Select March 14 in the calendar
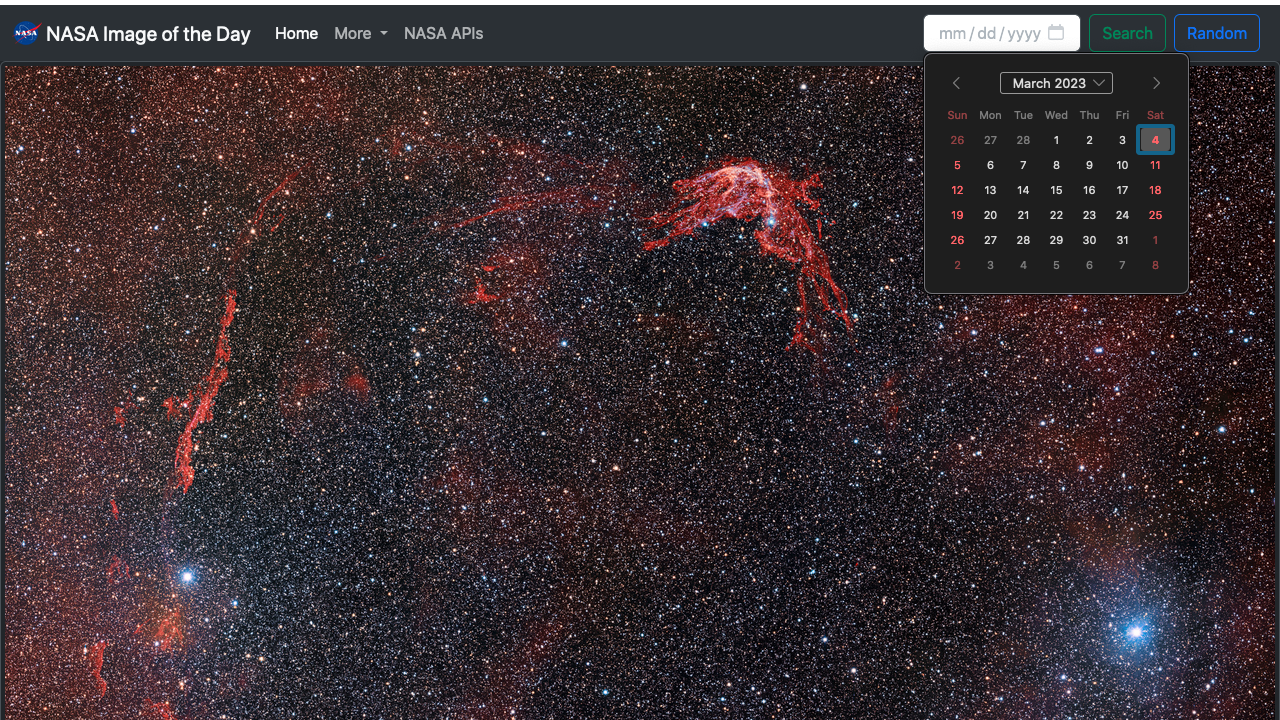The image size is (1280, 720). [1023, 190]
